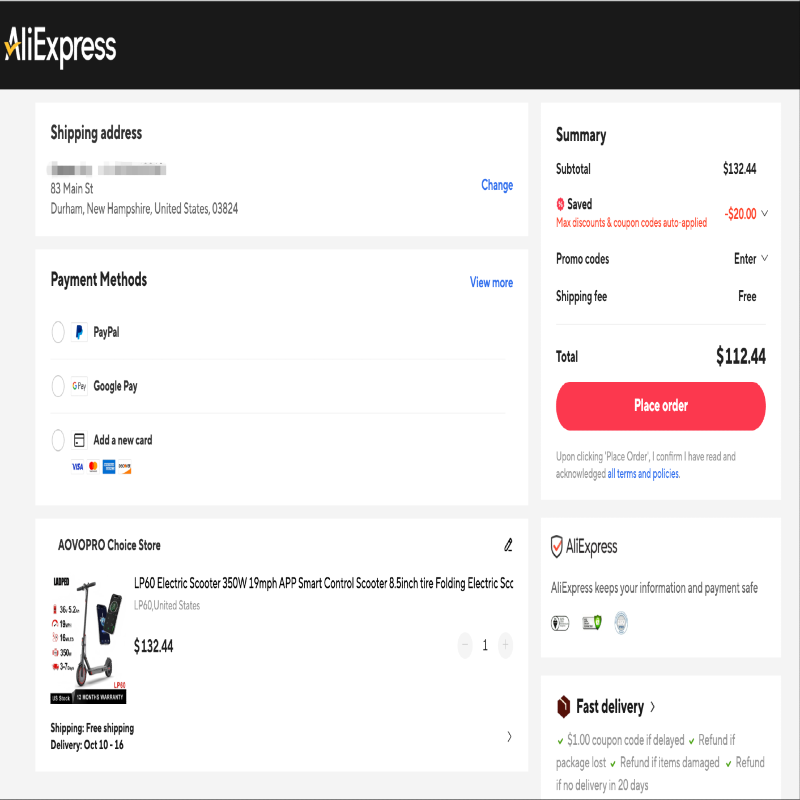Viewport: 800px width, 800px height.
Task: Select the Add a new card option
Action: pos(58,440)
